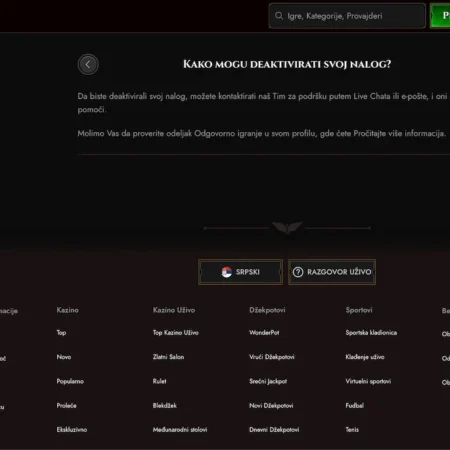The image size is (450, 450).
Task: Click the question mark live chat icon
Action: point(298,272)
